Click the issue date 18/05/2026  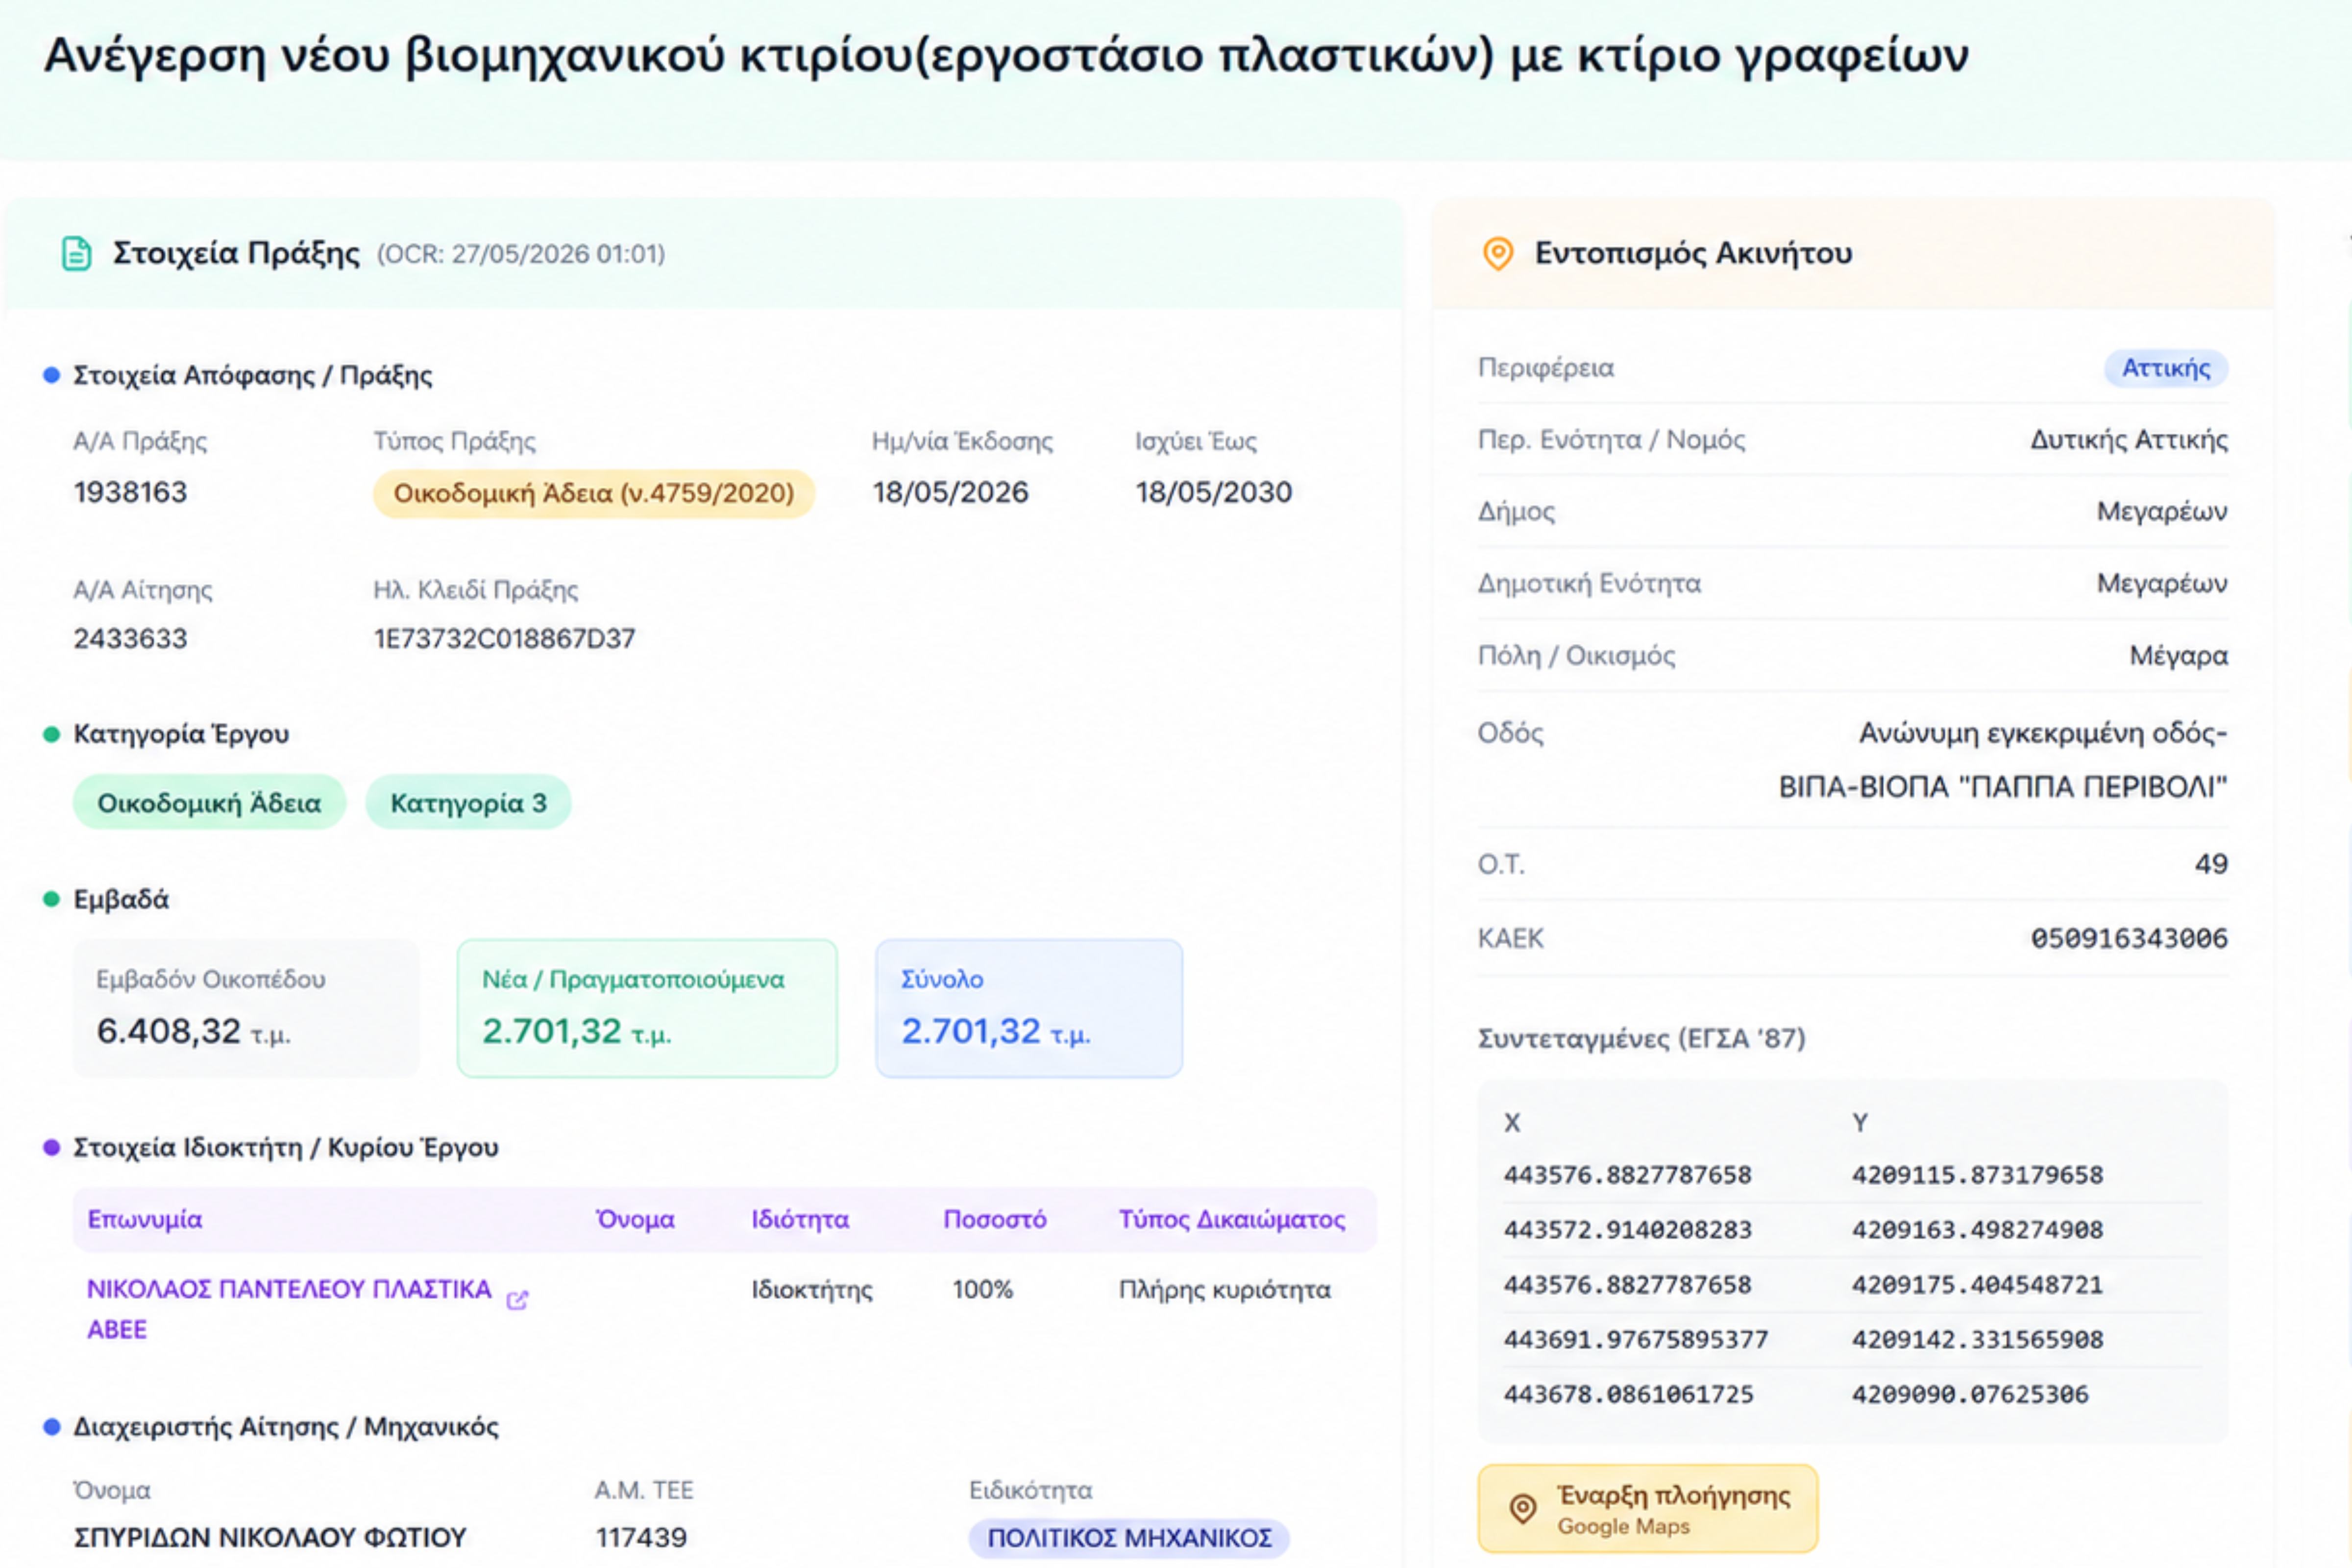[950, 493]
